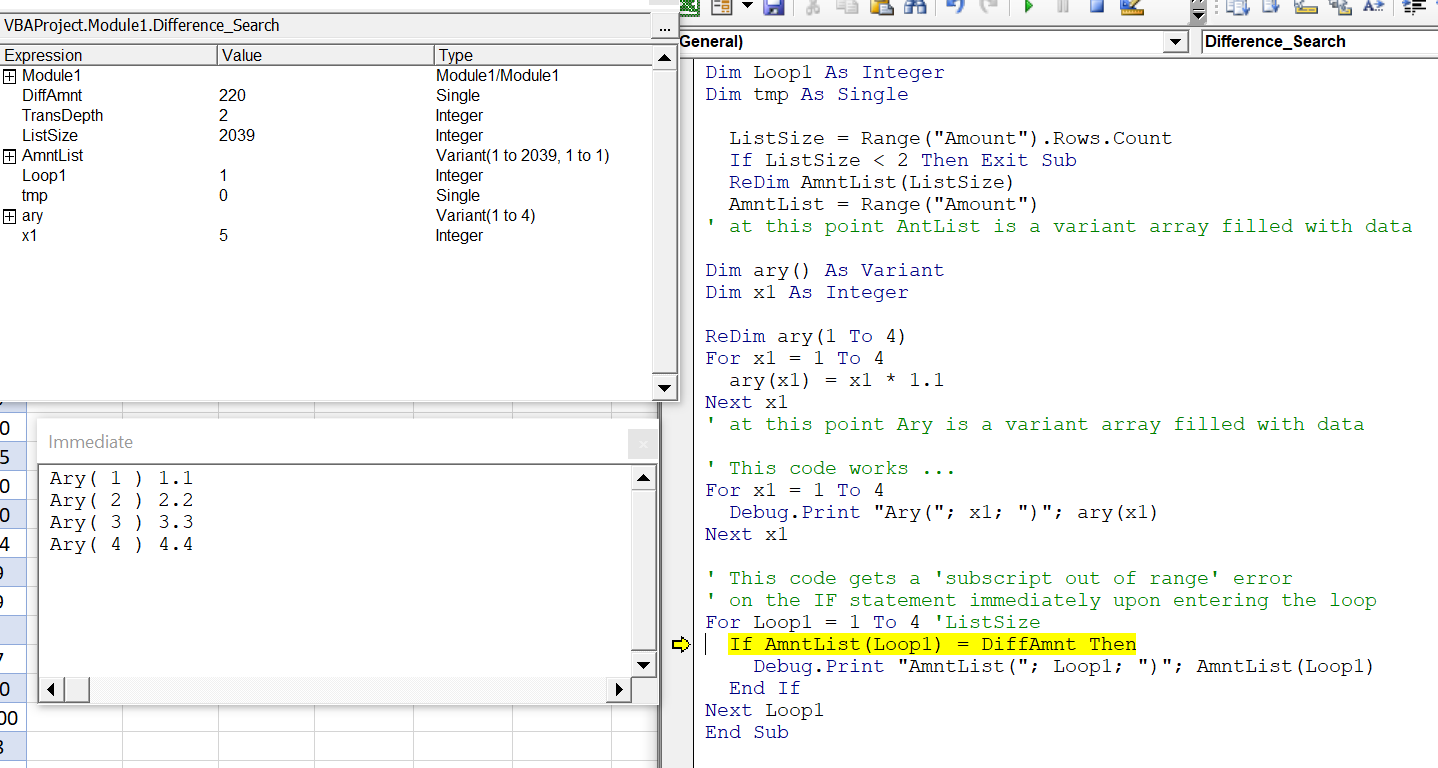Click the View Microsoft Excel toolbar icon
Screen dimensions: 1438x768
(688, 6)
